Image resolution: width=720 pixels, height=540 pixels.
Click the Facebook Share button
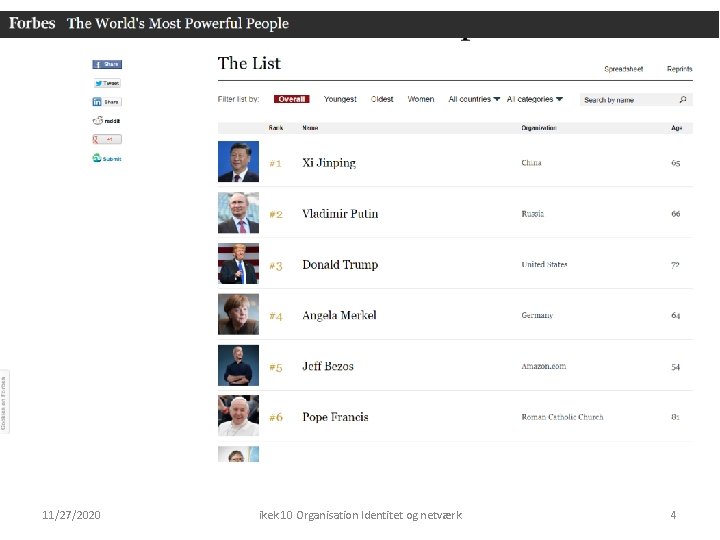[x=107, y=64]
